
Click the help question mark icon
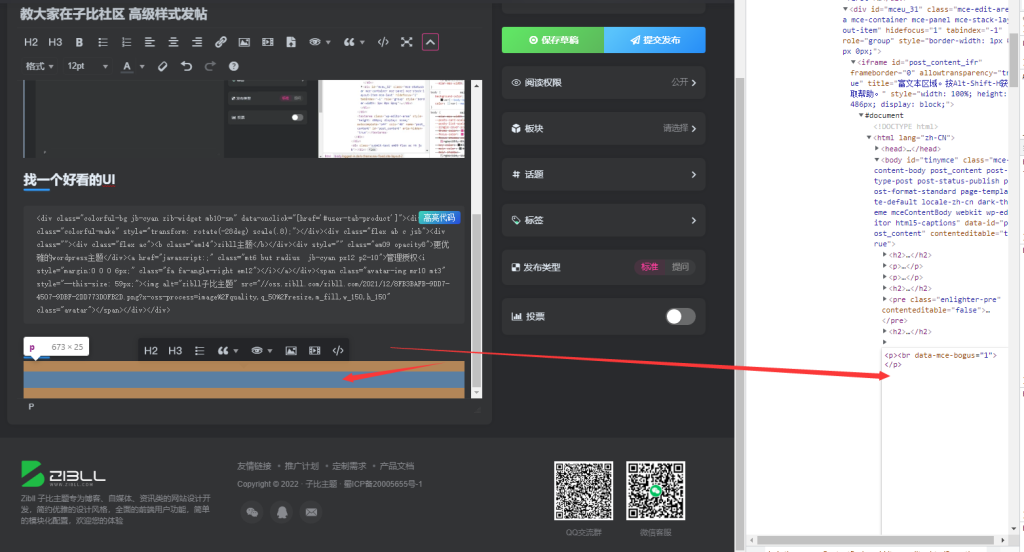(x=234, y=66)
